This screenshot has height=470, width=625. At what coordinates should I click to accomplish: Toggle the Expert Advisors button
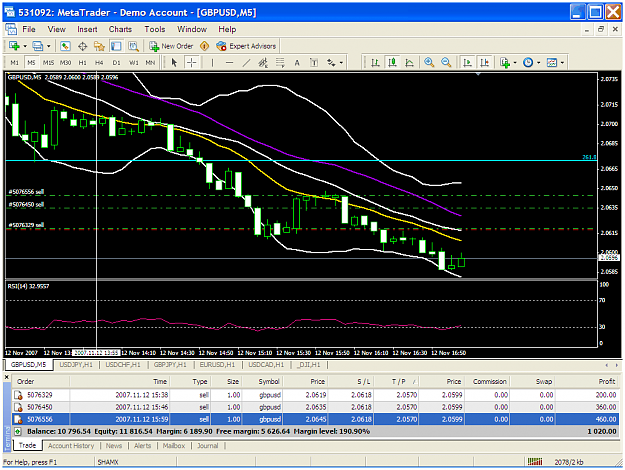(246, 46)
